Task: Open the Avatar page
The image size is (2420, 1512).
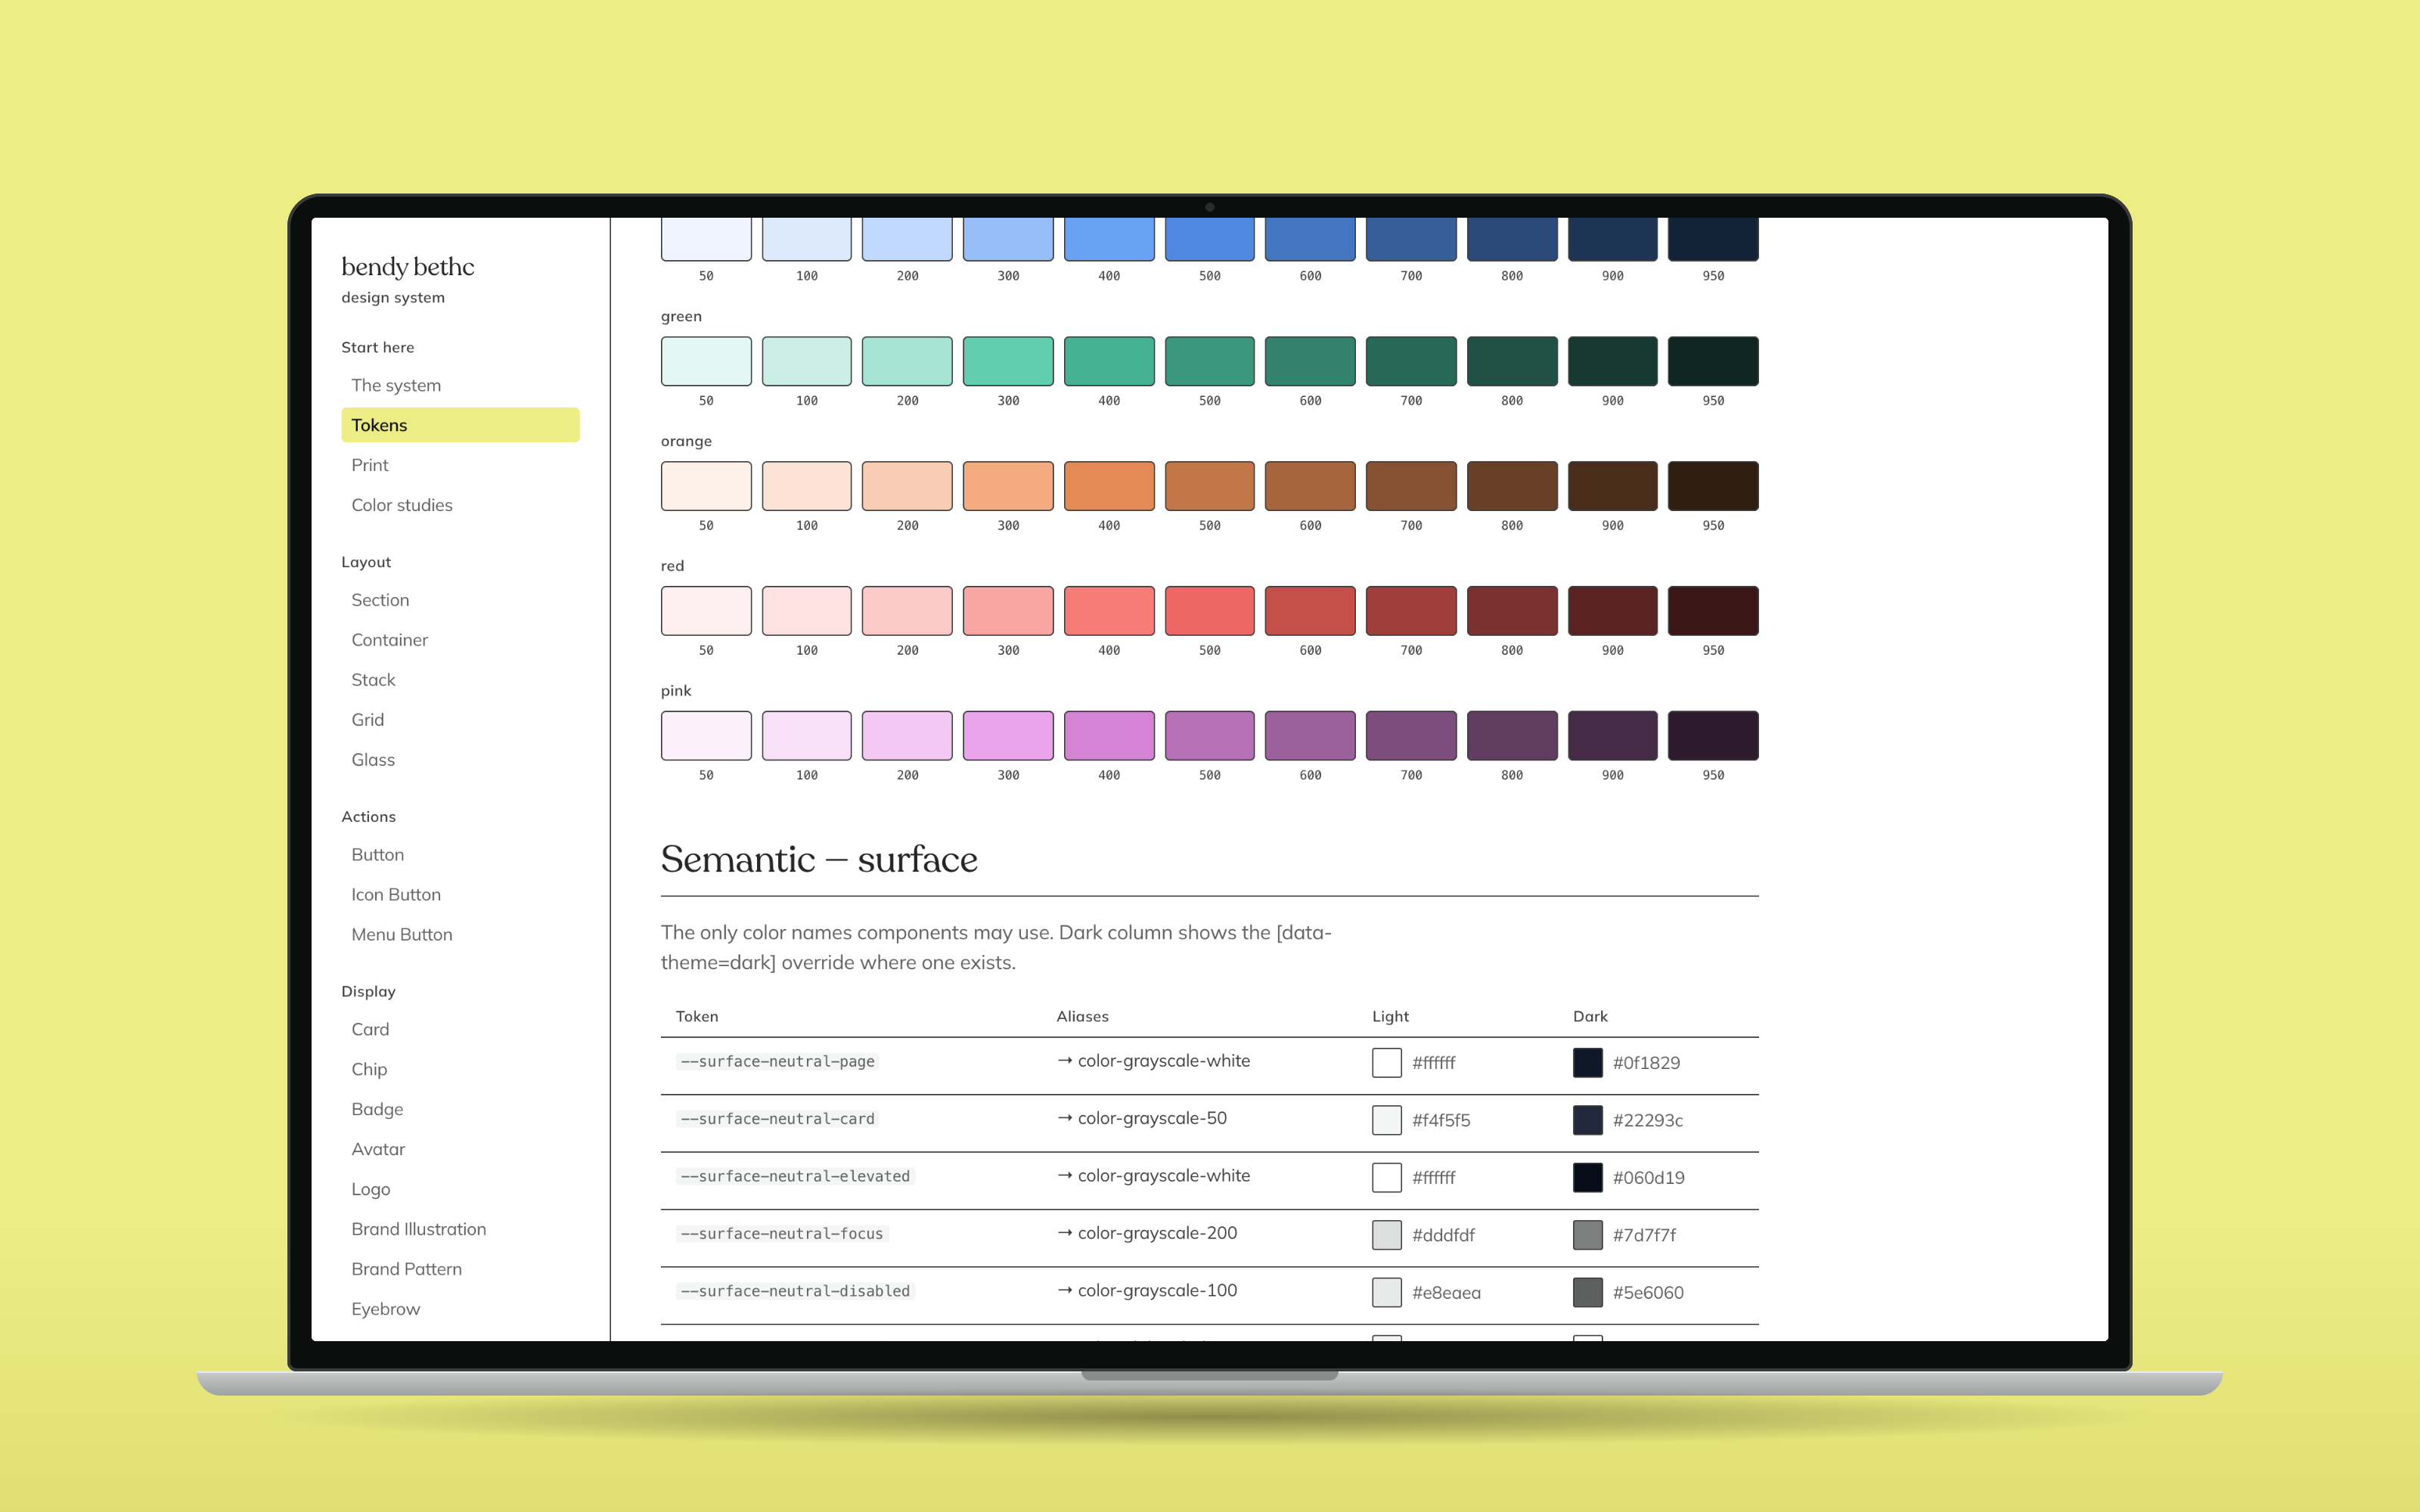Action: [378, 1149]
